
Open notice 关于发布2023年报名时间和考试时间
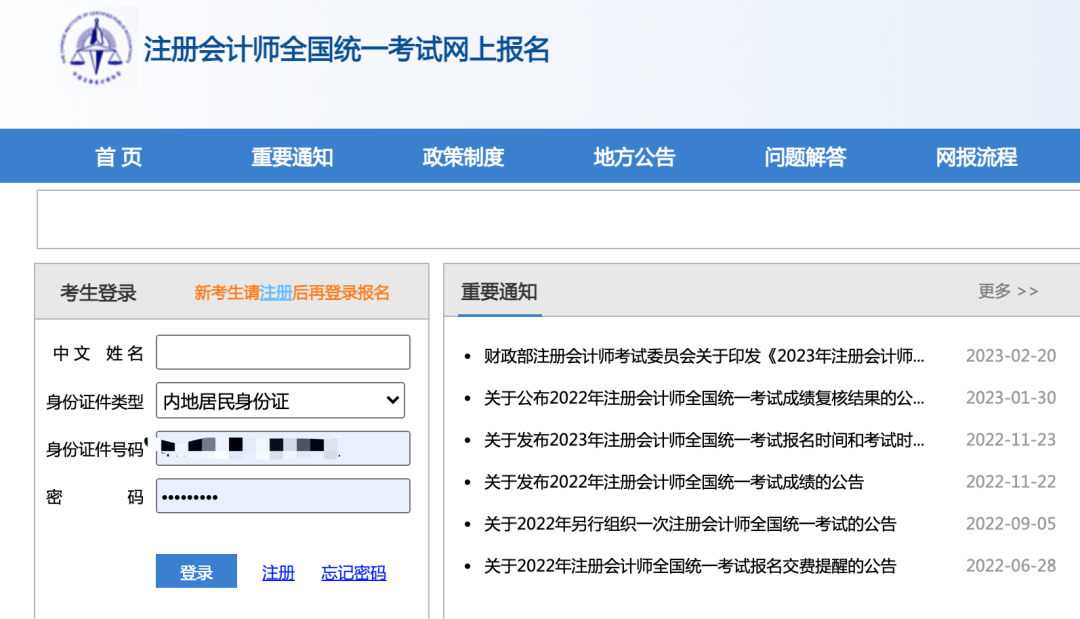pos(704,440)
